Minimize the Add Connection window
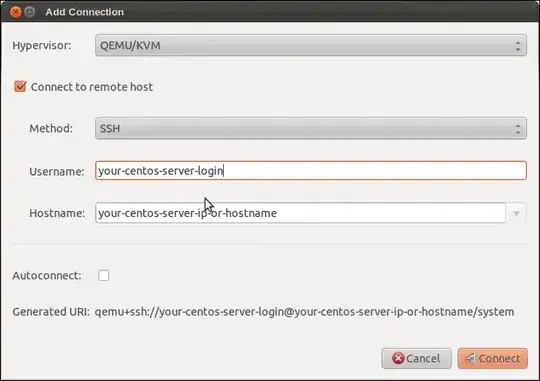The width and height of the screenshot is (540, 381). click(30, 12)
